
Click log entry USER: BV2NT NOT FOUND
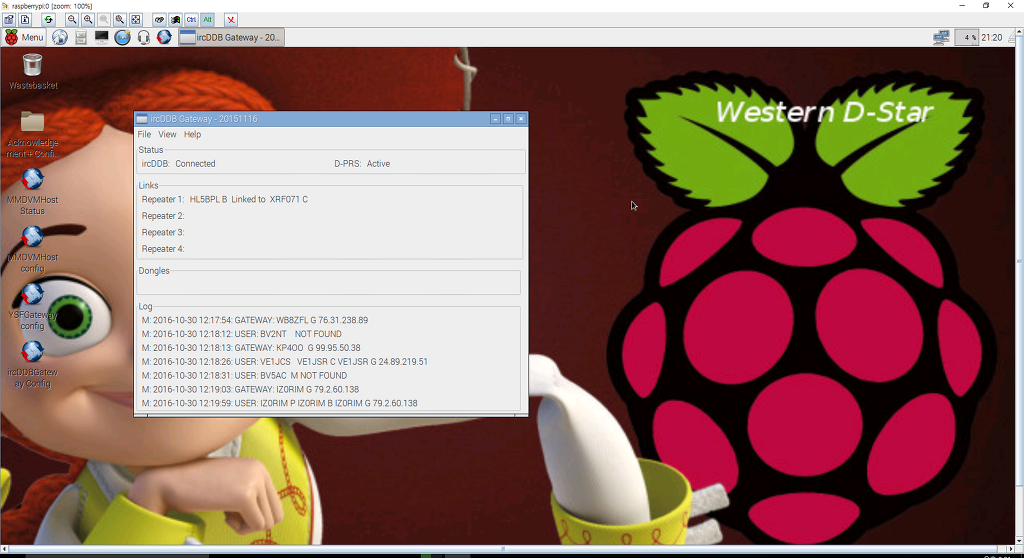click(242, 334)
